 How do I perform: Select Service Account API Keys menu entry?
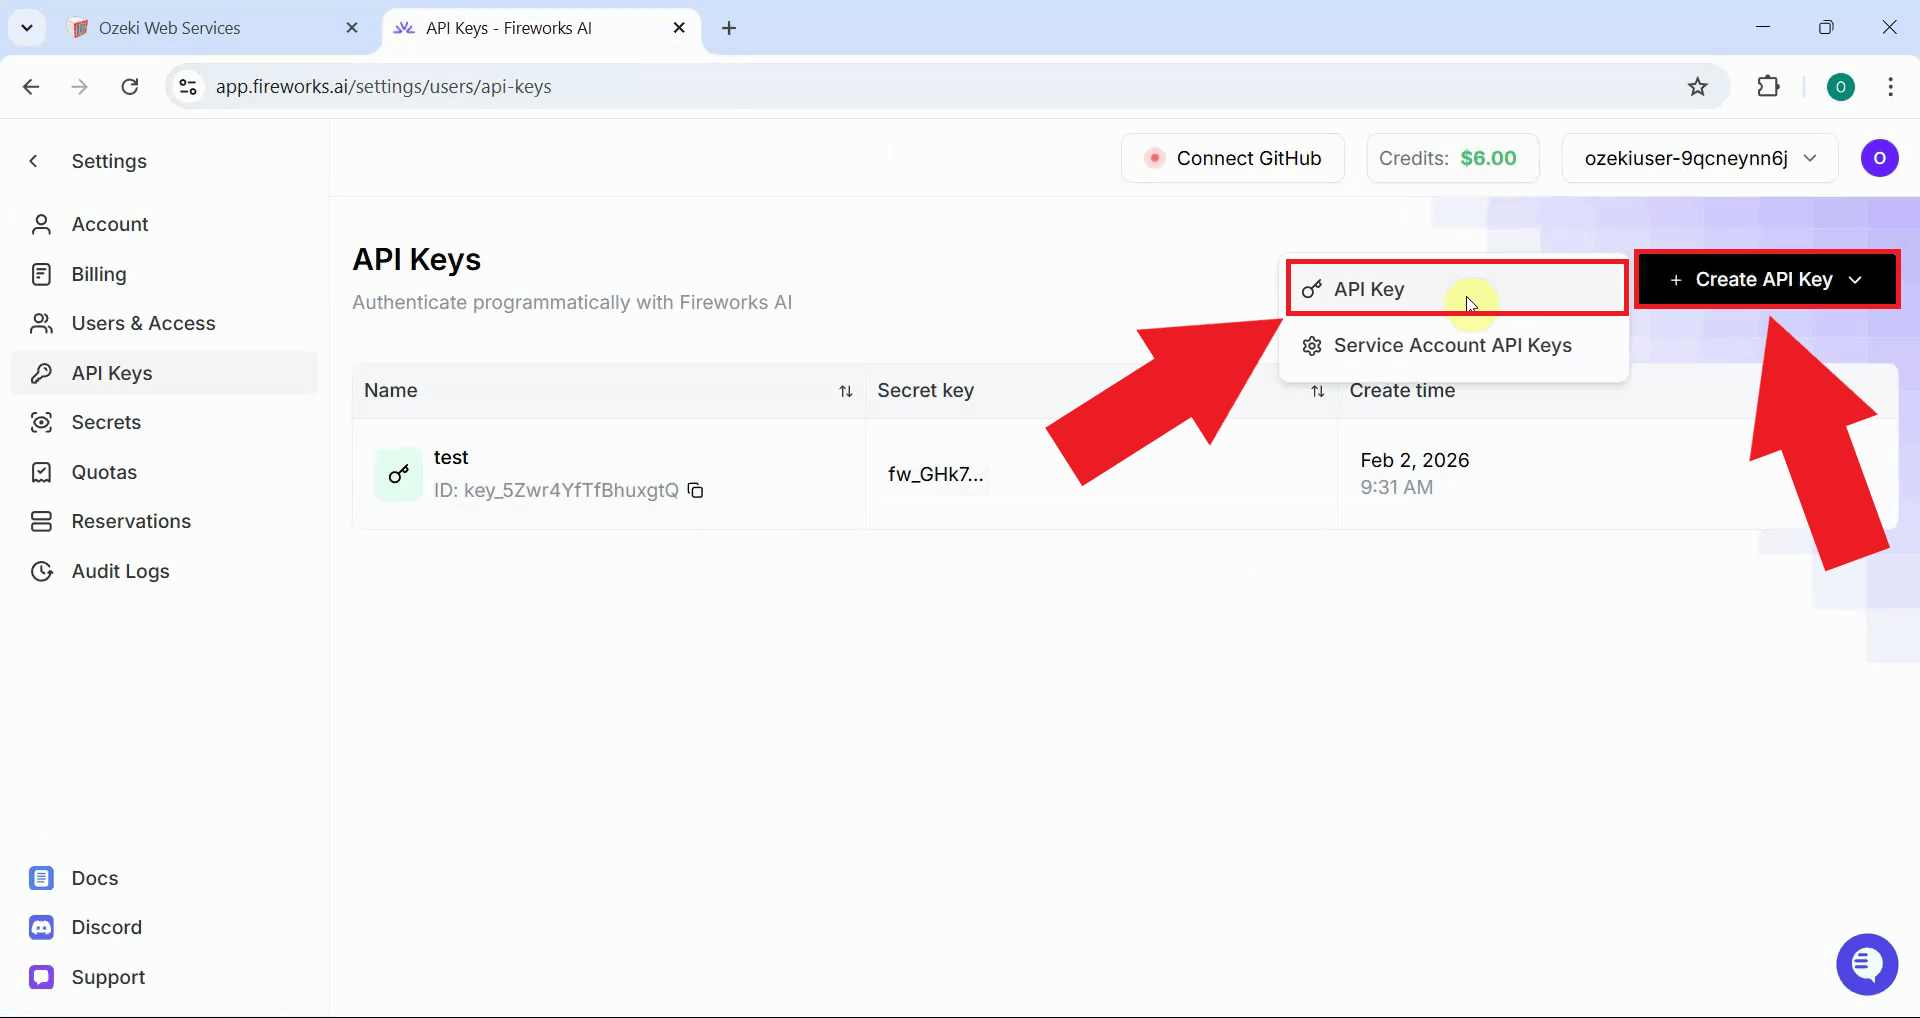[1452, 345]
